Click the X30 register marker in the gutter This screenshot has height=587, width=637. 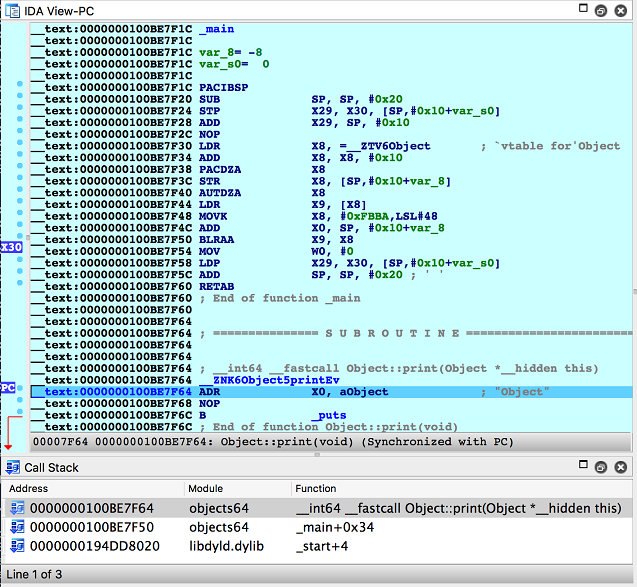(11, 247)
